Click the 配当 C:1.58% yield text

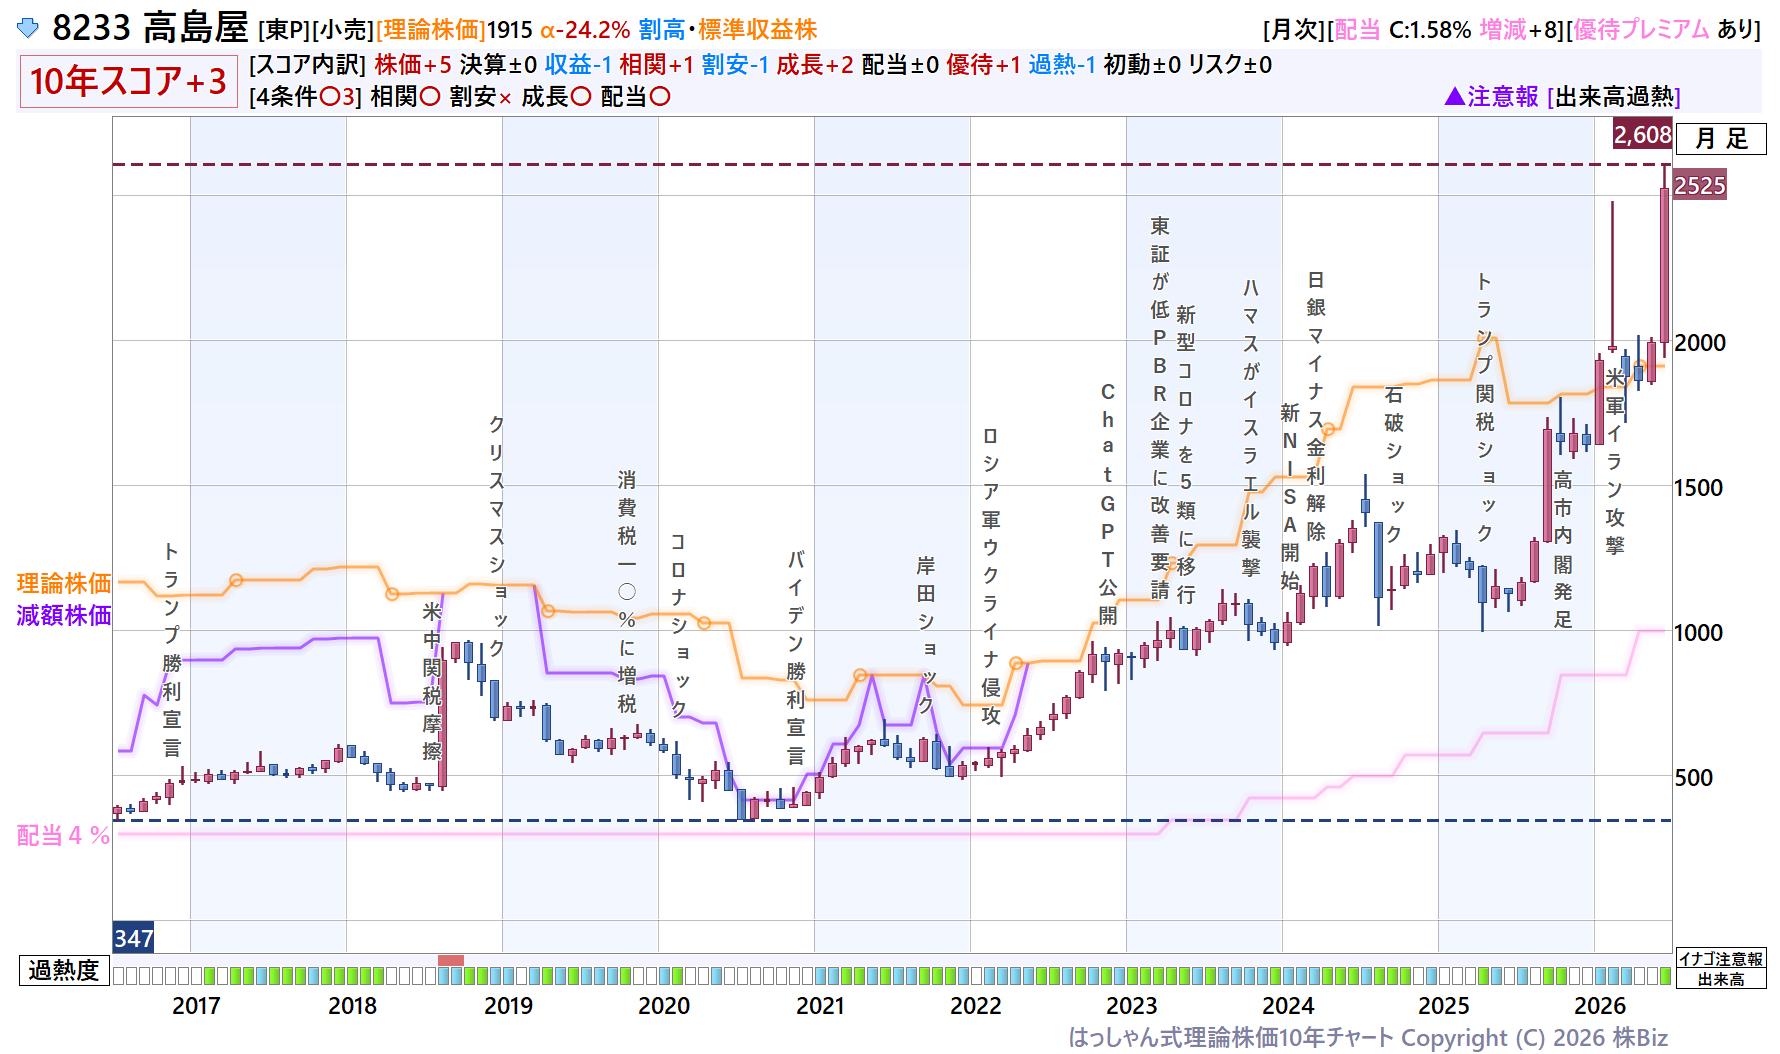(x=1403, y=30)
